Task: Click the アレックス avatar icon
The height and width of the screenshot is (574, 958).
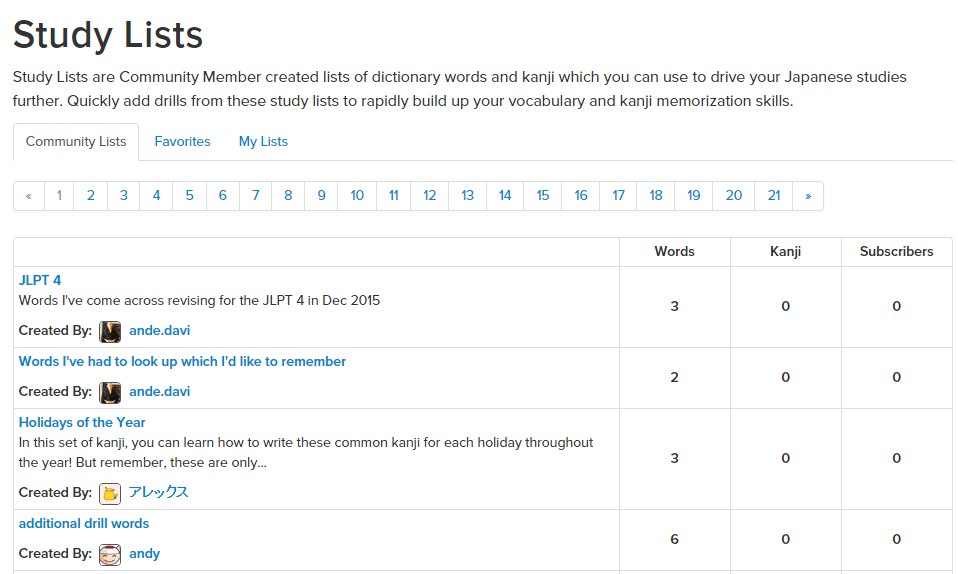Action: point(110,493)
